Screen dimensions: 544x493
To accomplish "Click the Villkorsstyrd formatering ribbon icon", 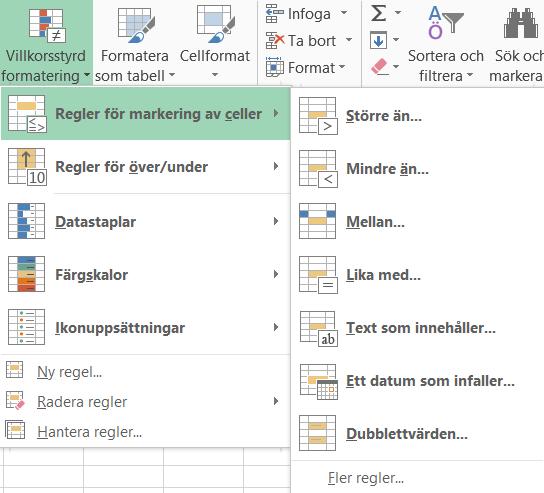I will coord(46,26).
